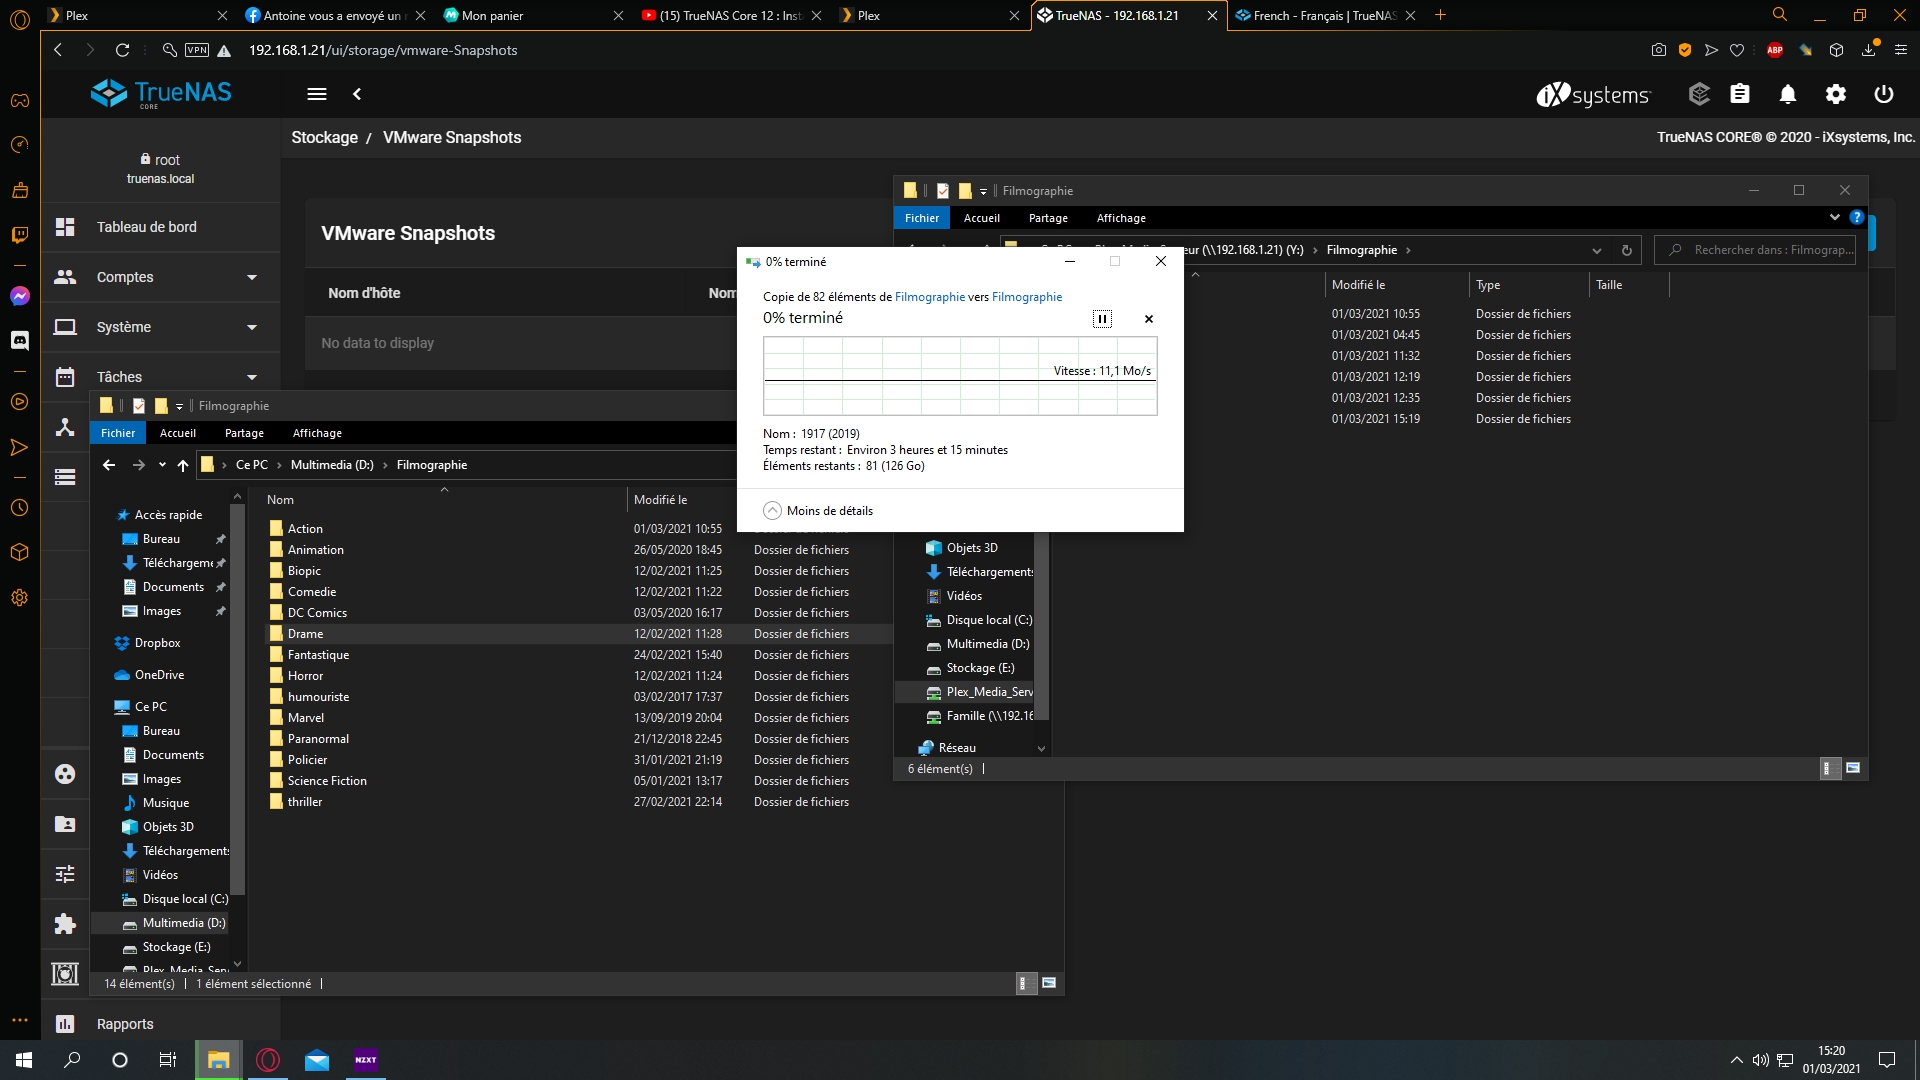The height and width of the screenshot is (1080, 1920).
Task: Open Tableau de bord in TrueNAS sidebar
Action: pyautogui.click(x=161, y=227)
